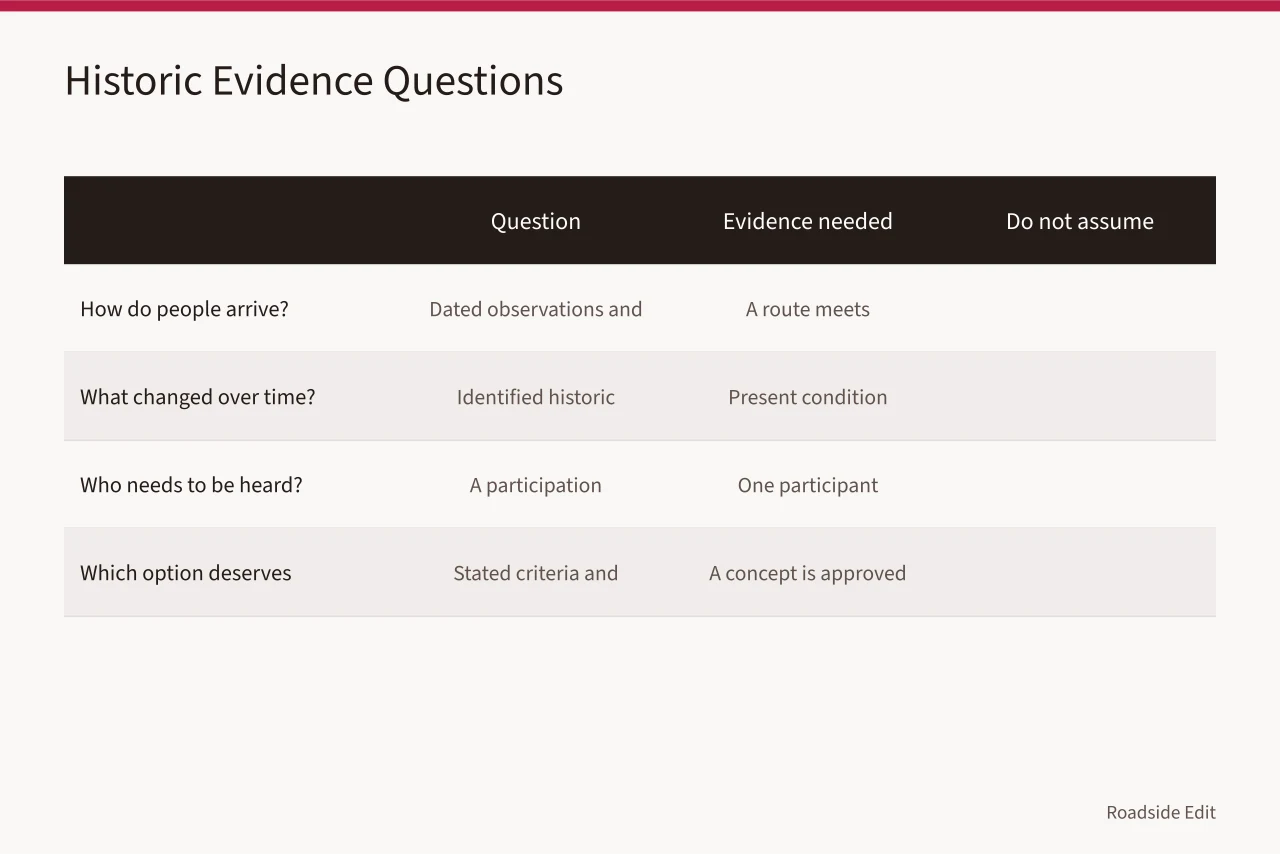Click the 'Dated observations and' cell

[x=536, y=309]
